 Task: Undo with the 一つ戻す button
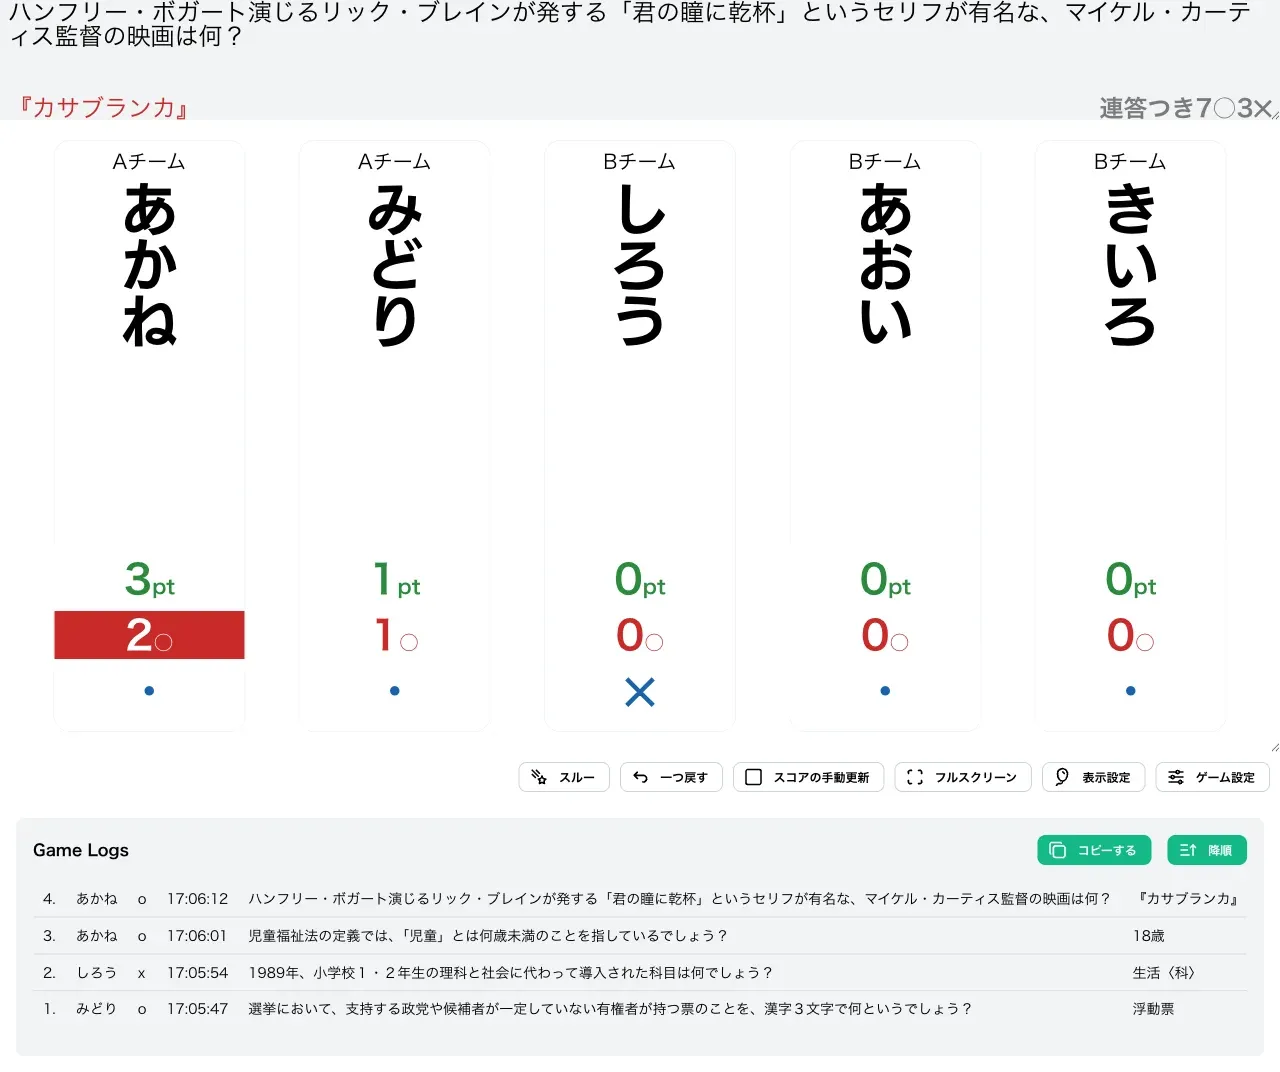pos(671,777)
